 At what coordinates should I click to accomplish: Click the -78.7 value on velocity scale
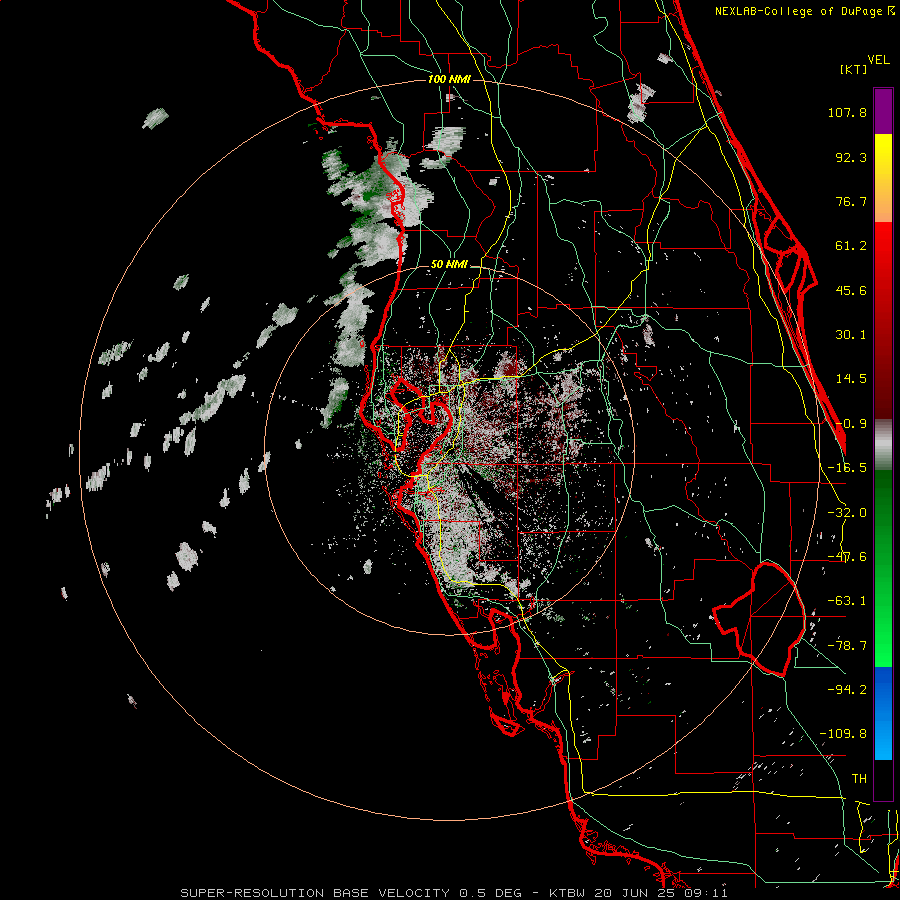click(847, 646)
